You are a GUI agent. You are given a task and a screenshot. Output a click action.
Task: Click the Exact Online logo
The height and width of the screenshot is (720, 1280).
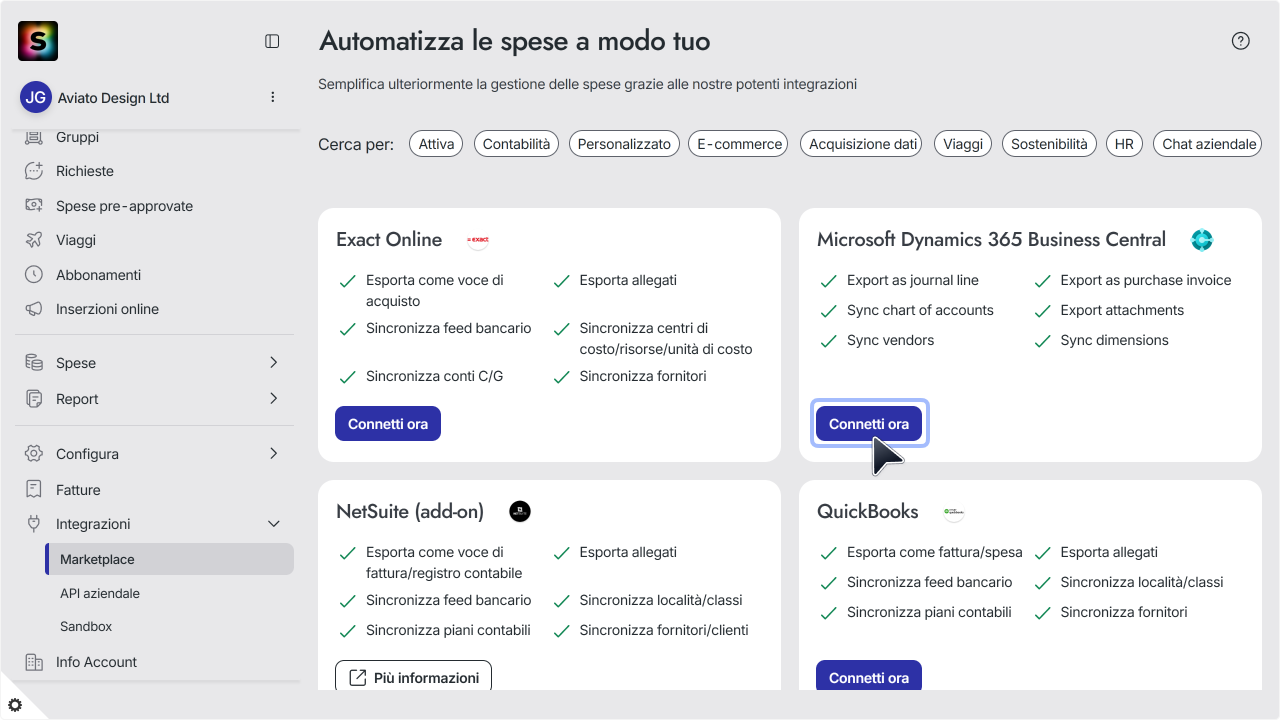478,240
